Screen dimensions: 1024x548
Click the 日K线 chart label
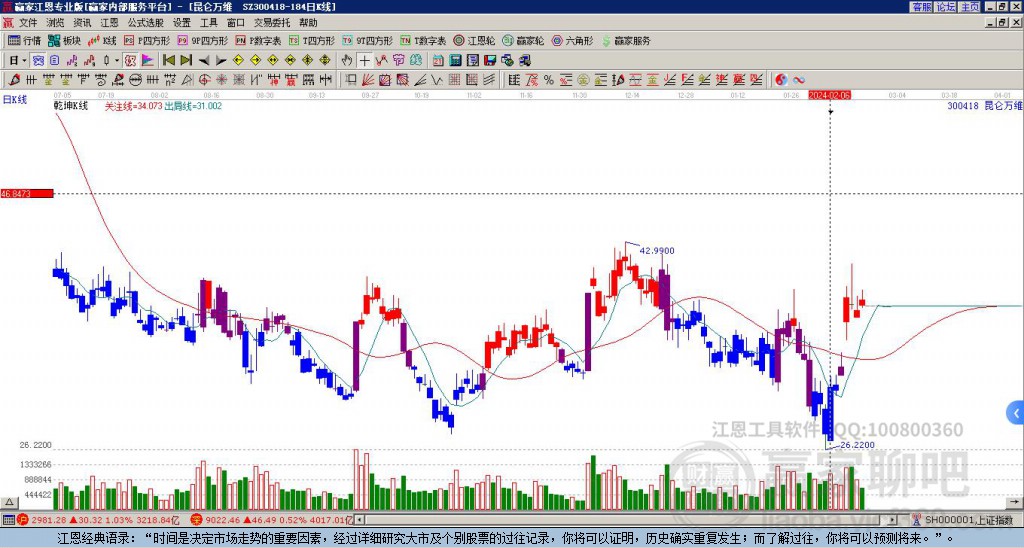point(15,100)
